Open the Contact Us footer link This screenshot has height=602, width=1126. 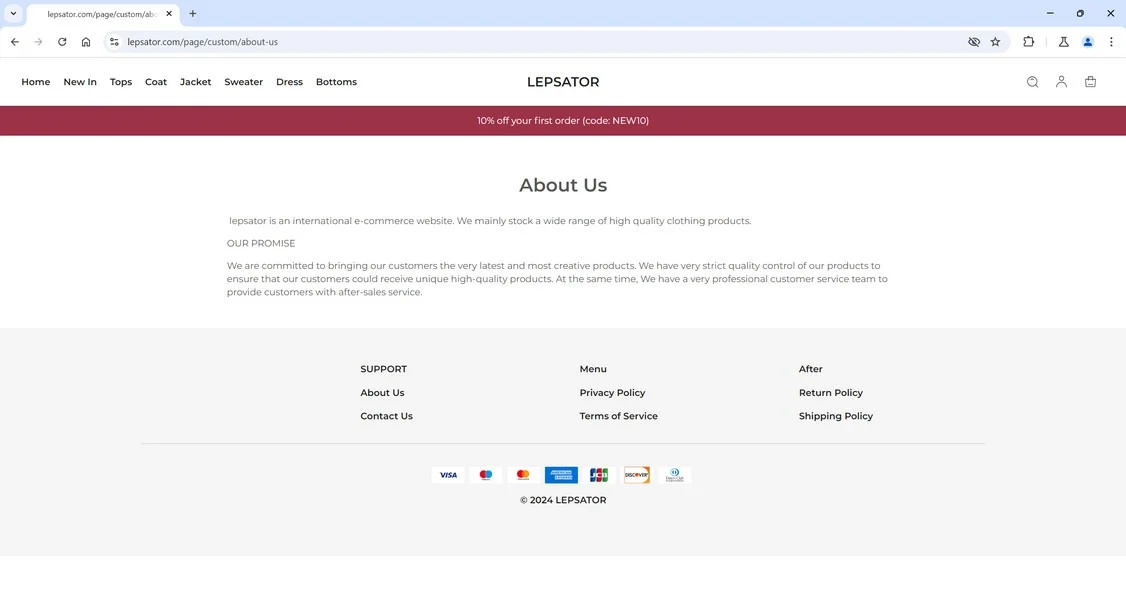coord(386,416)
